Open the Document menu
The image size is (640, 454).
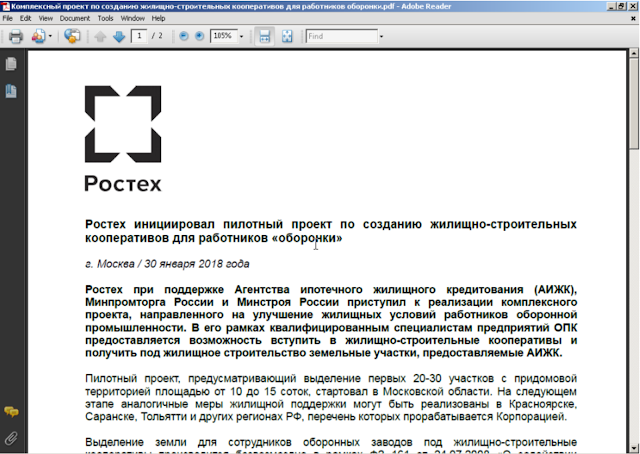pos(74,18)
